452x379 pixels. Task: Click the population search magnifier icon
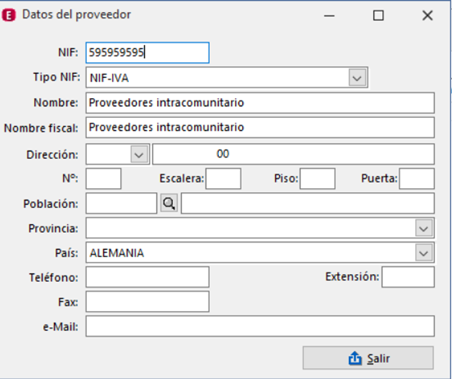point(169,203)
